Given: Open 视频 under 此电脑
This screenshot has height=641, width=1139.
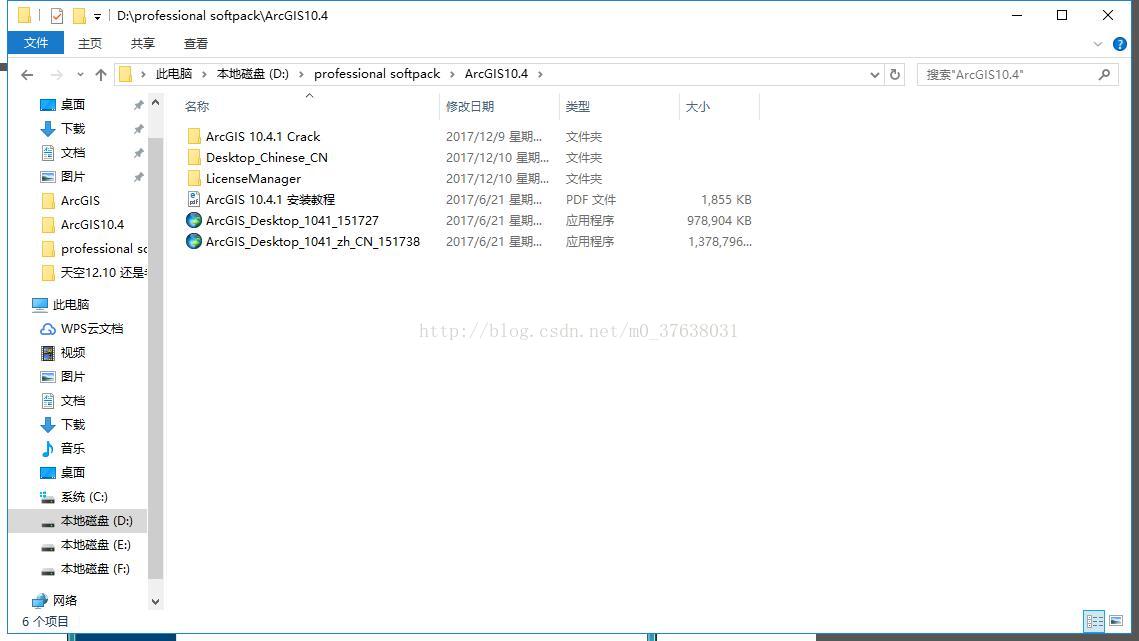Looking at the screenshot, I should (x=73, y=352).
